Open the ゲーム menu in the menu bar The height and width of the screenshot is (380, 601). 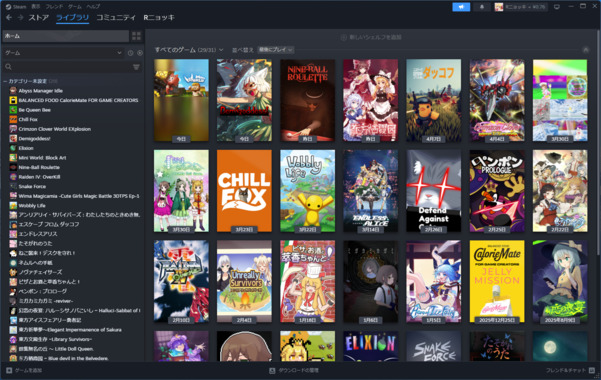tap(75, 7)
